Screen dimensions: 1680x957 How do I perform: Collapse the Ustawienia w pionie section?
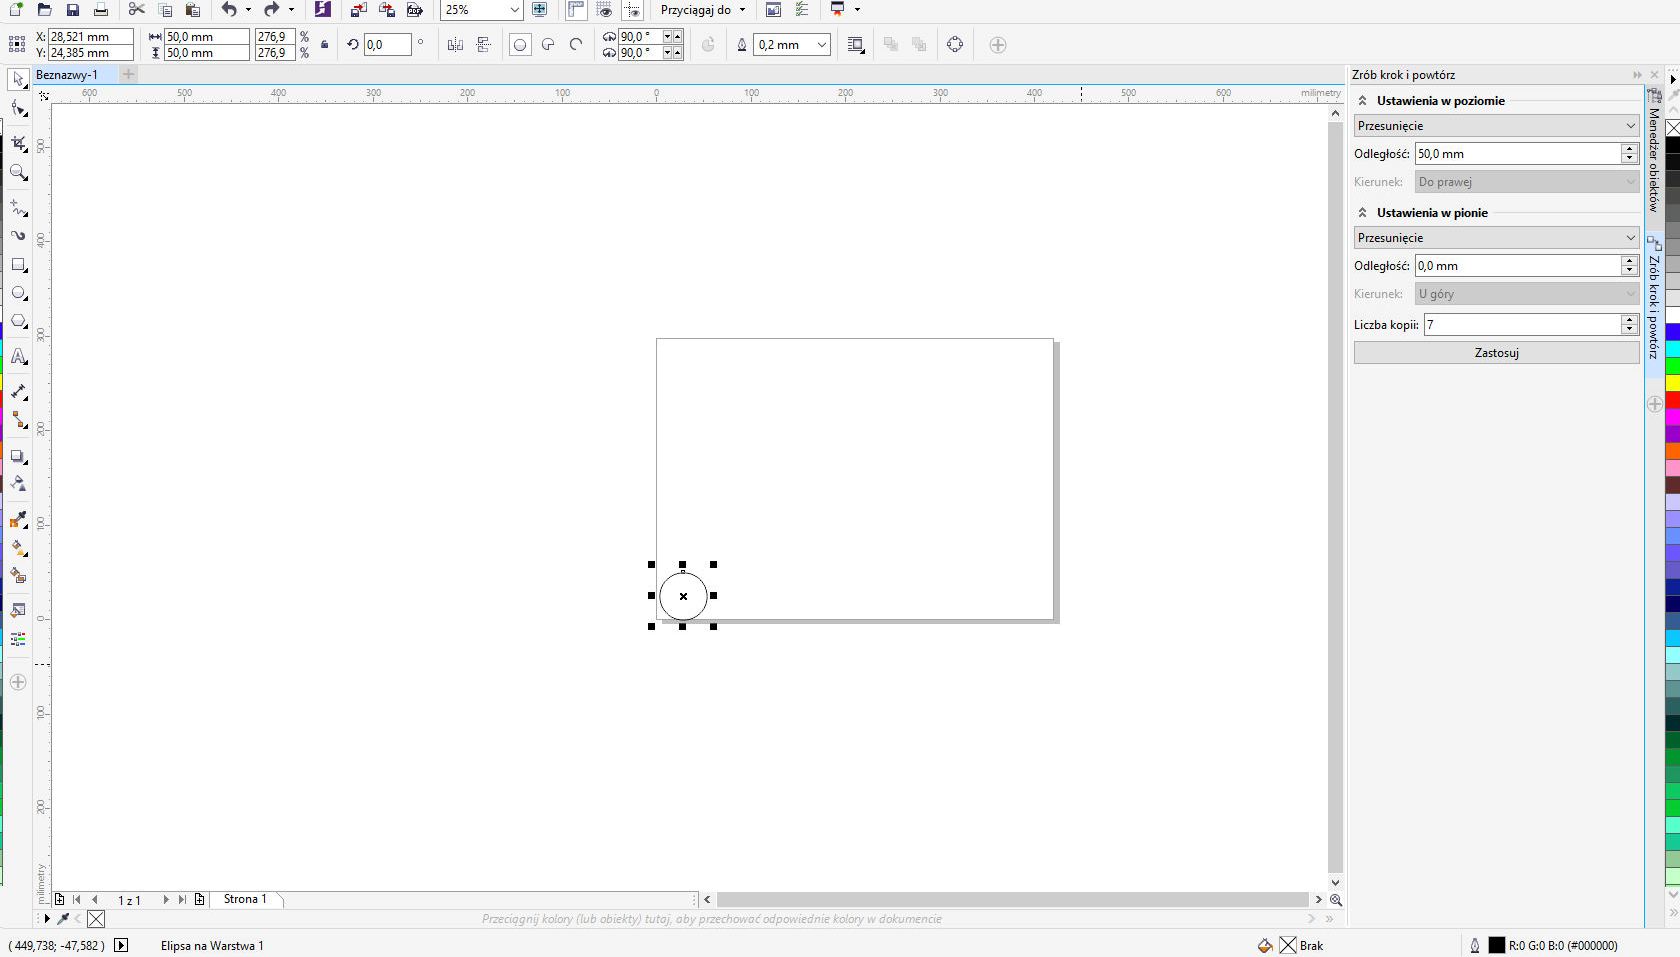(x=1362, y=213)
